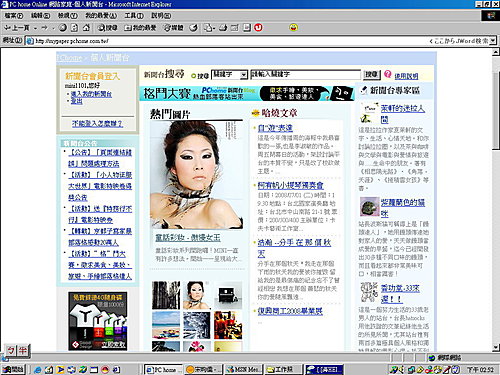Click the pink question mark help icon
Screen dimensions: 500x375
[x=387, y=74]
